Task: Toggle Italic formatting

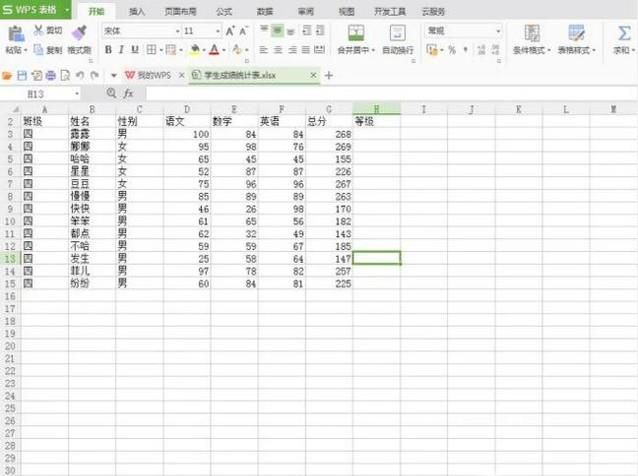Action: pyautogui.click(x=121, y=49)
